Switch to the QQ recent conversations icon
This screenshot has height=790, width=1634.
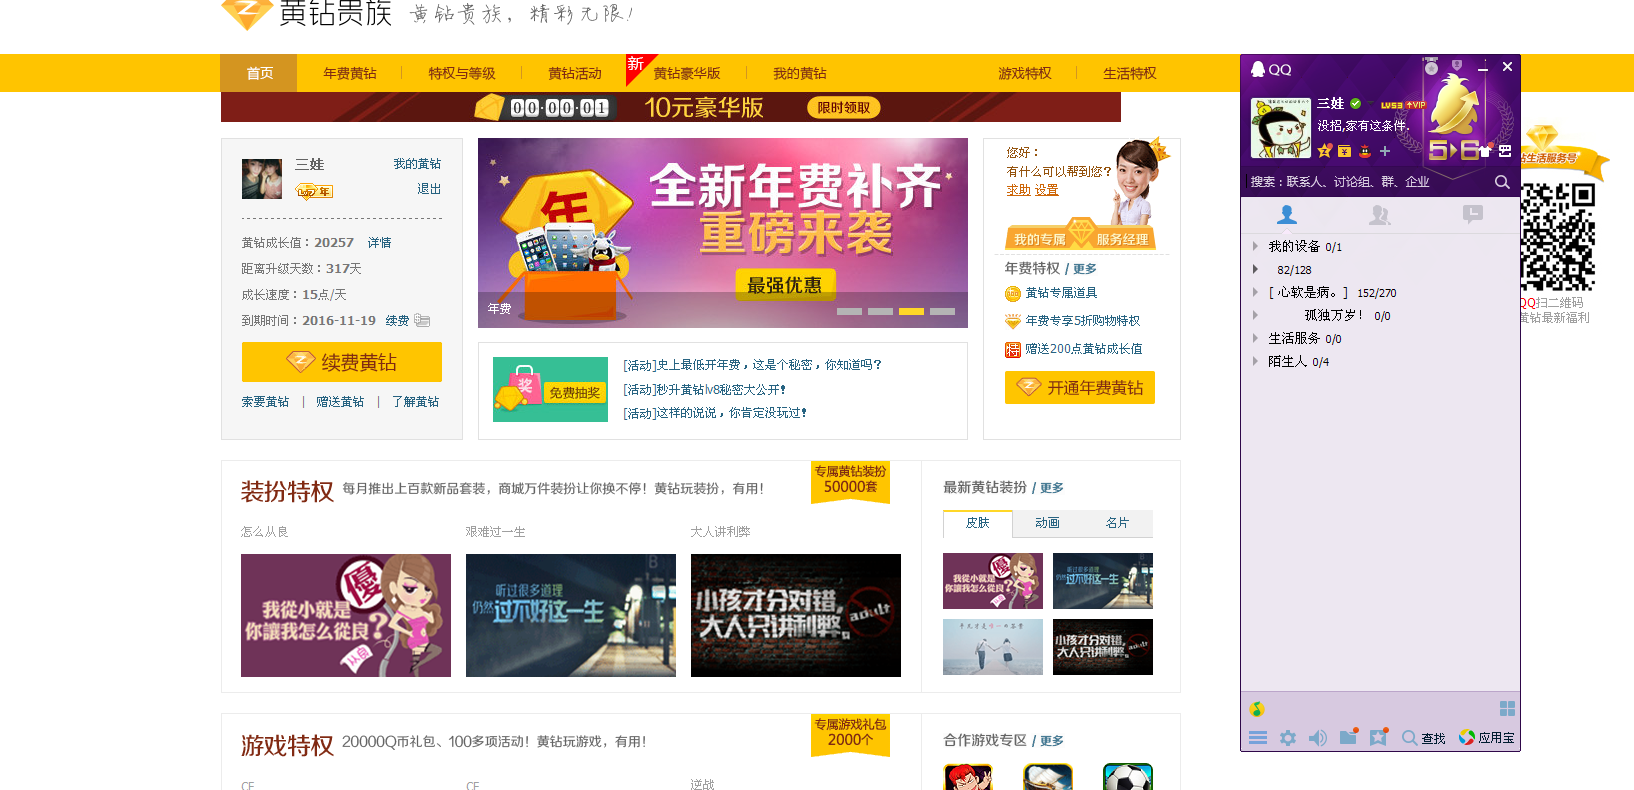coord(1473,214)
